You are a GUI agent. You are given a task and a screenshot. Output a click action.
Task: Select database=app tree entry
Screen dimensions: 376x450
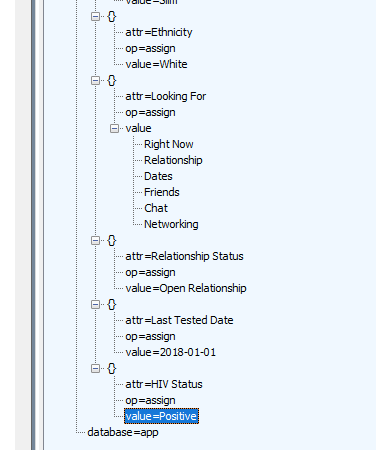[123, 432]
